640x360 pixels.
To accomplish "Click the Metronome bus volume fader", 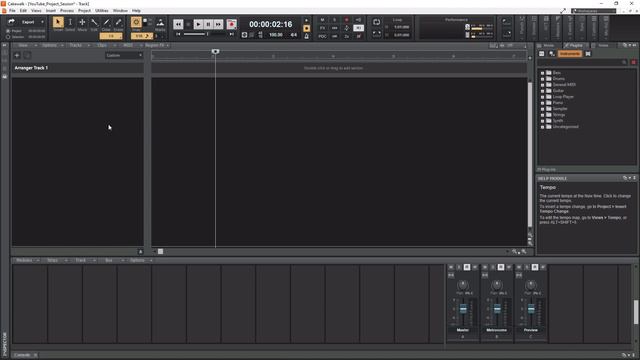I will click(x=497, y=309).
